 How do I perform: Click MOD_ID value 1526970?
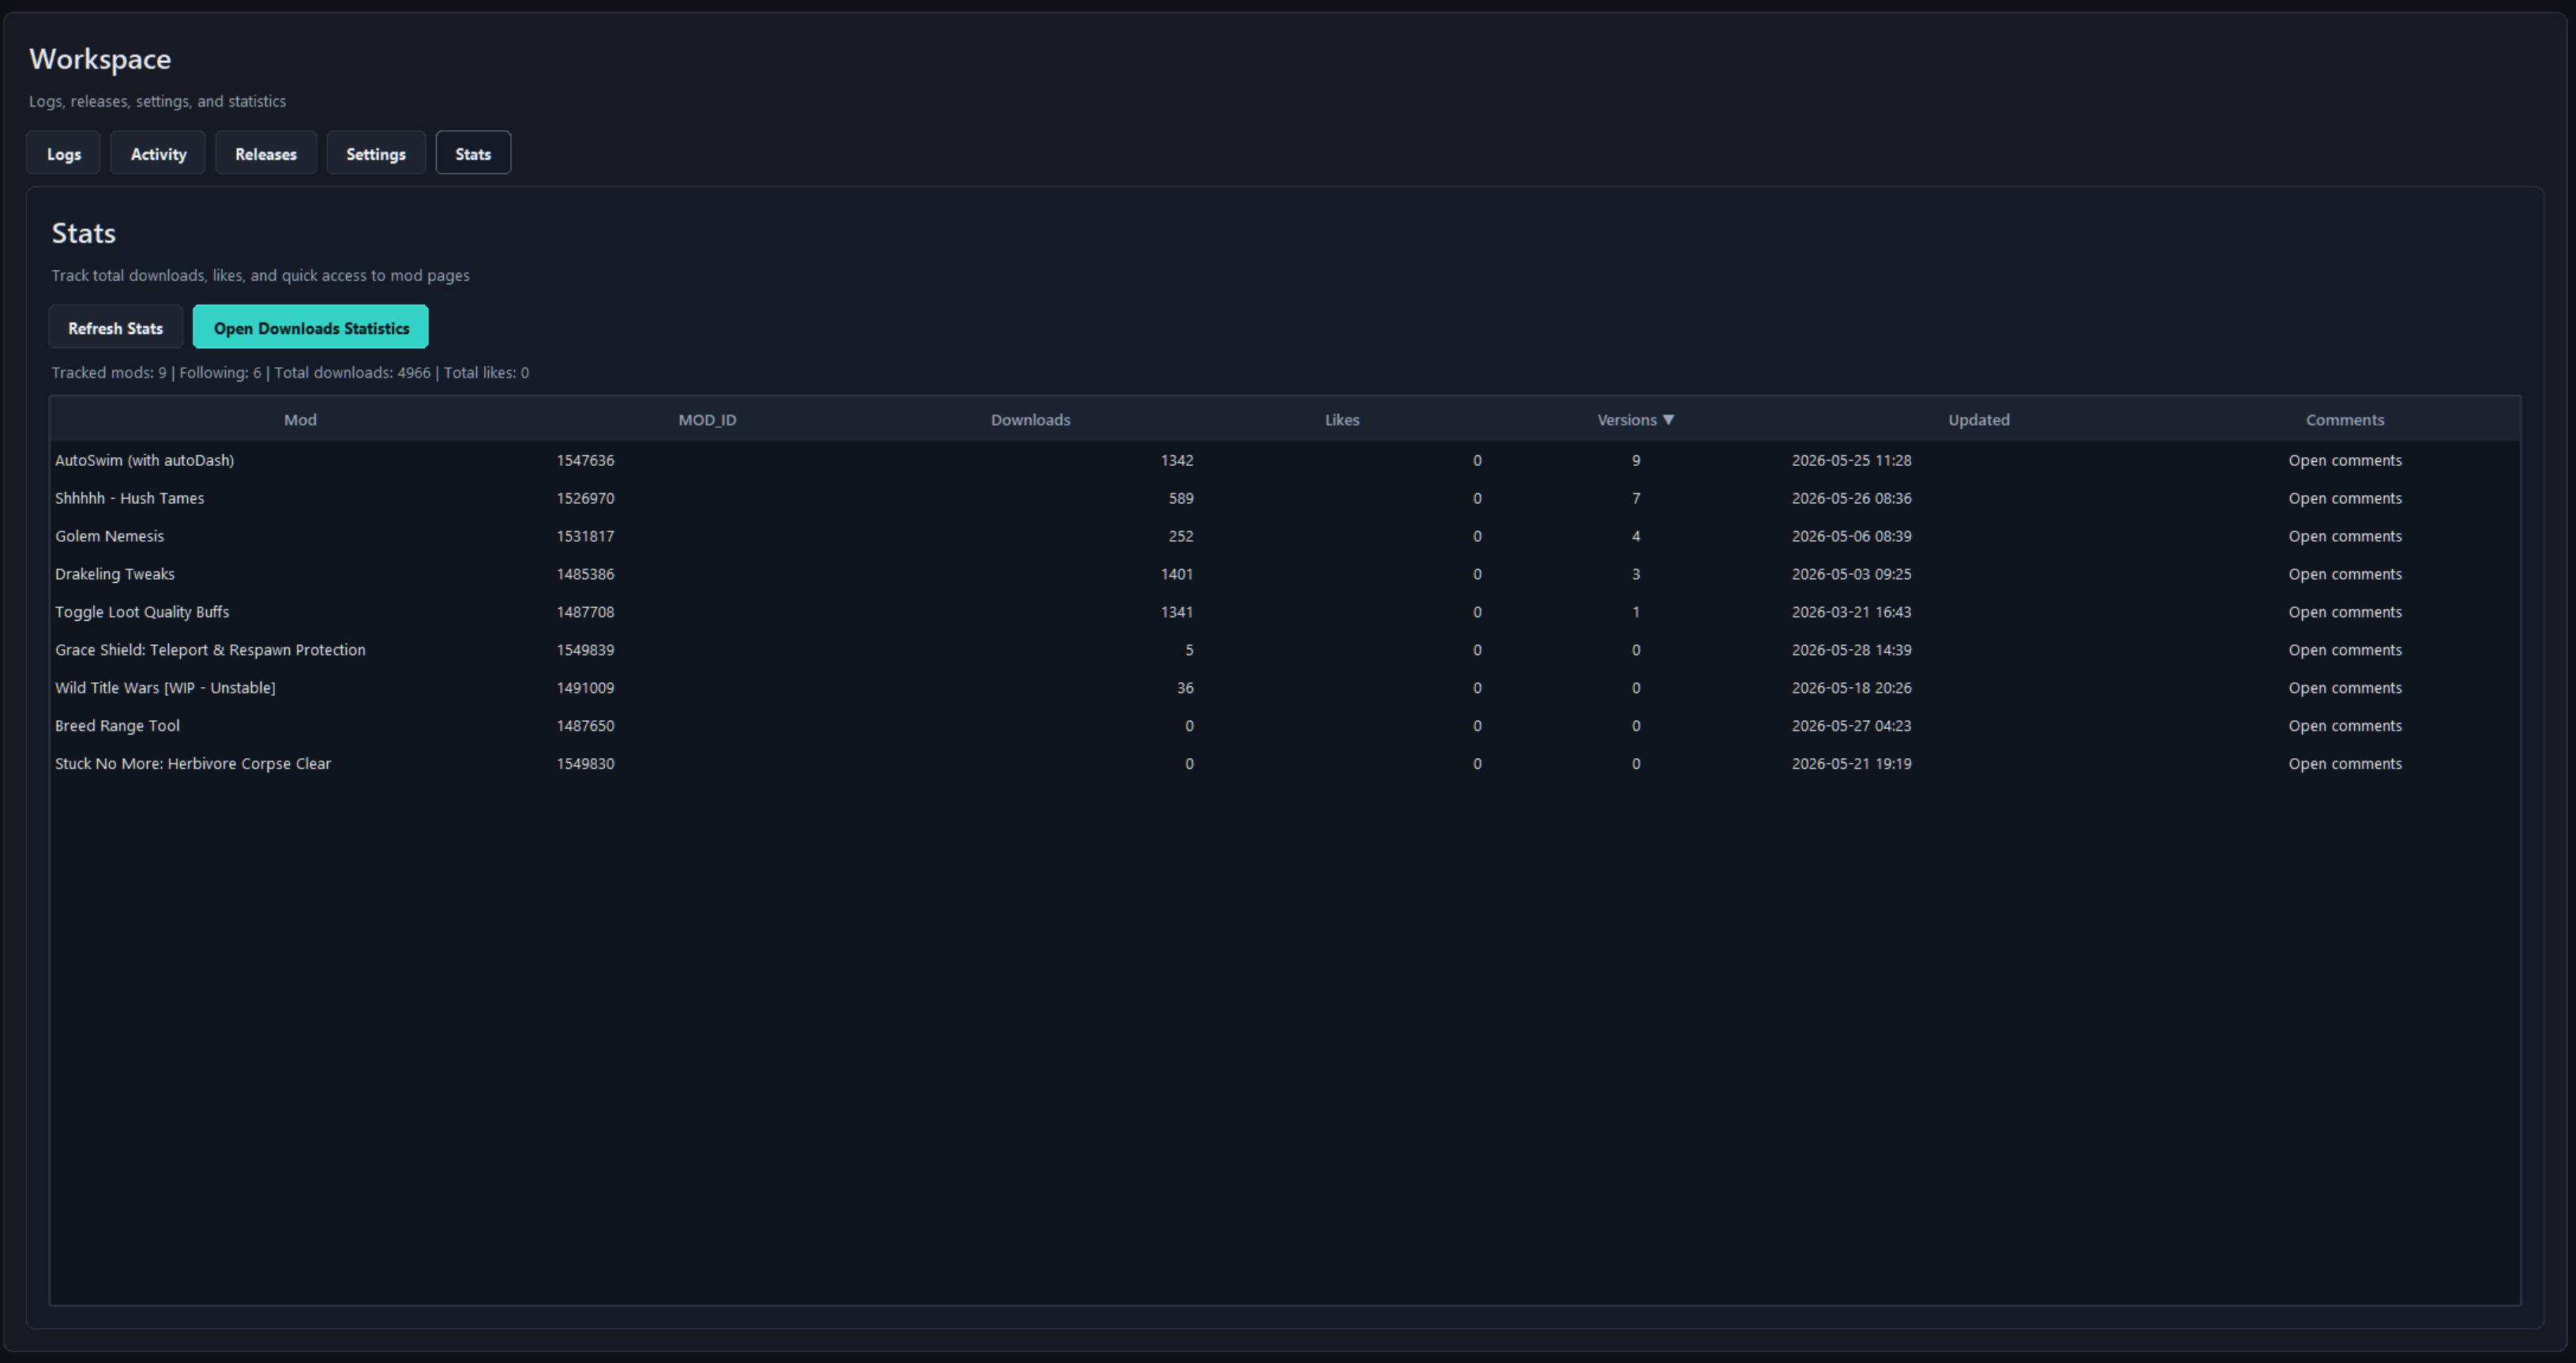click(x=585, y=498)
